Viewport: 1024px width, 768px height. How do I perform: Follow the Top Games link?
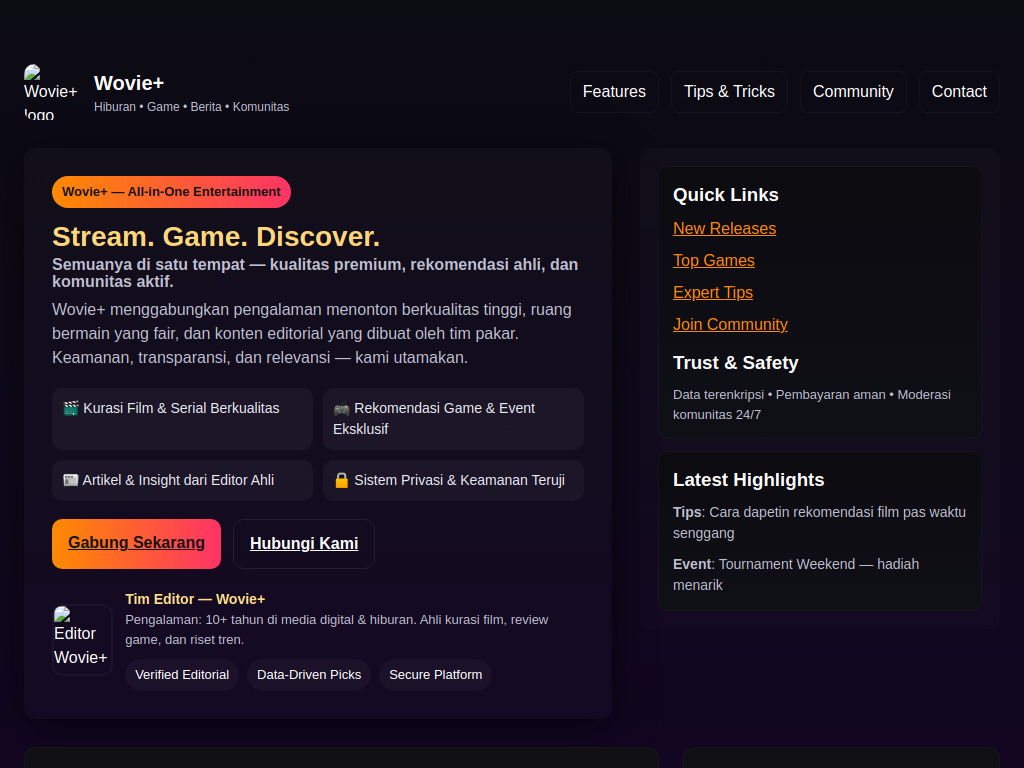[x=714, y=261]
